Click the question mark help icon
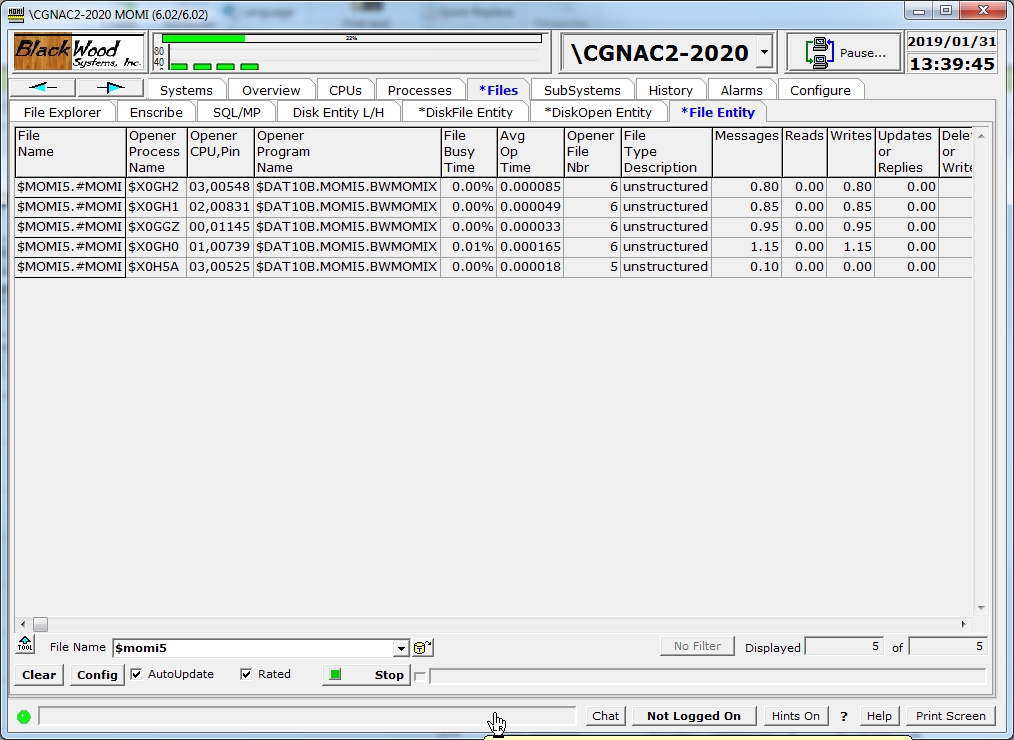This screenshot has width=1014, height=740. 844,716
